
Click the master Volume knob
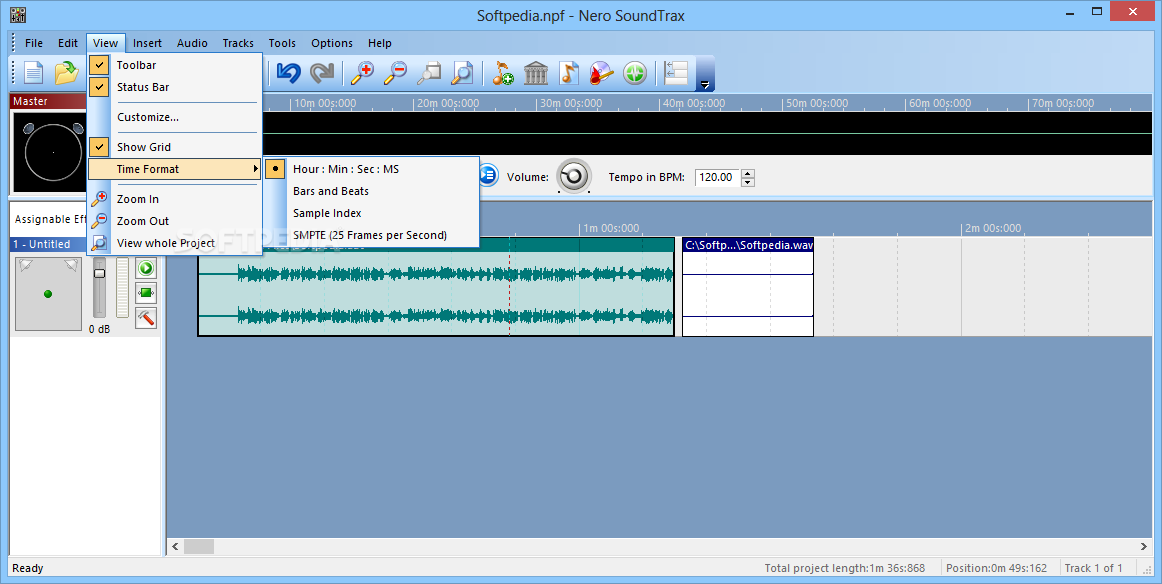(574, 176)
